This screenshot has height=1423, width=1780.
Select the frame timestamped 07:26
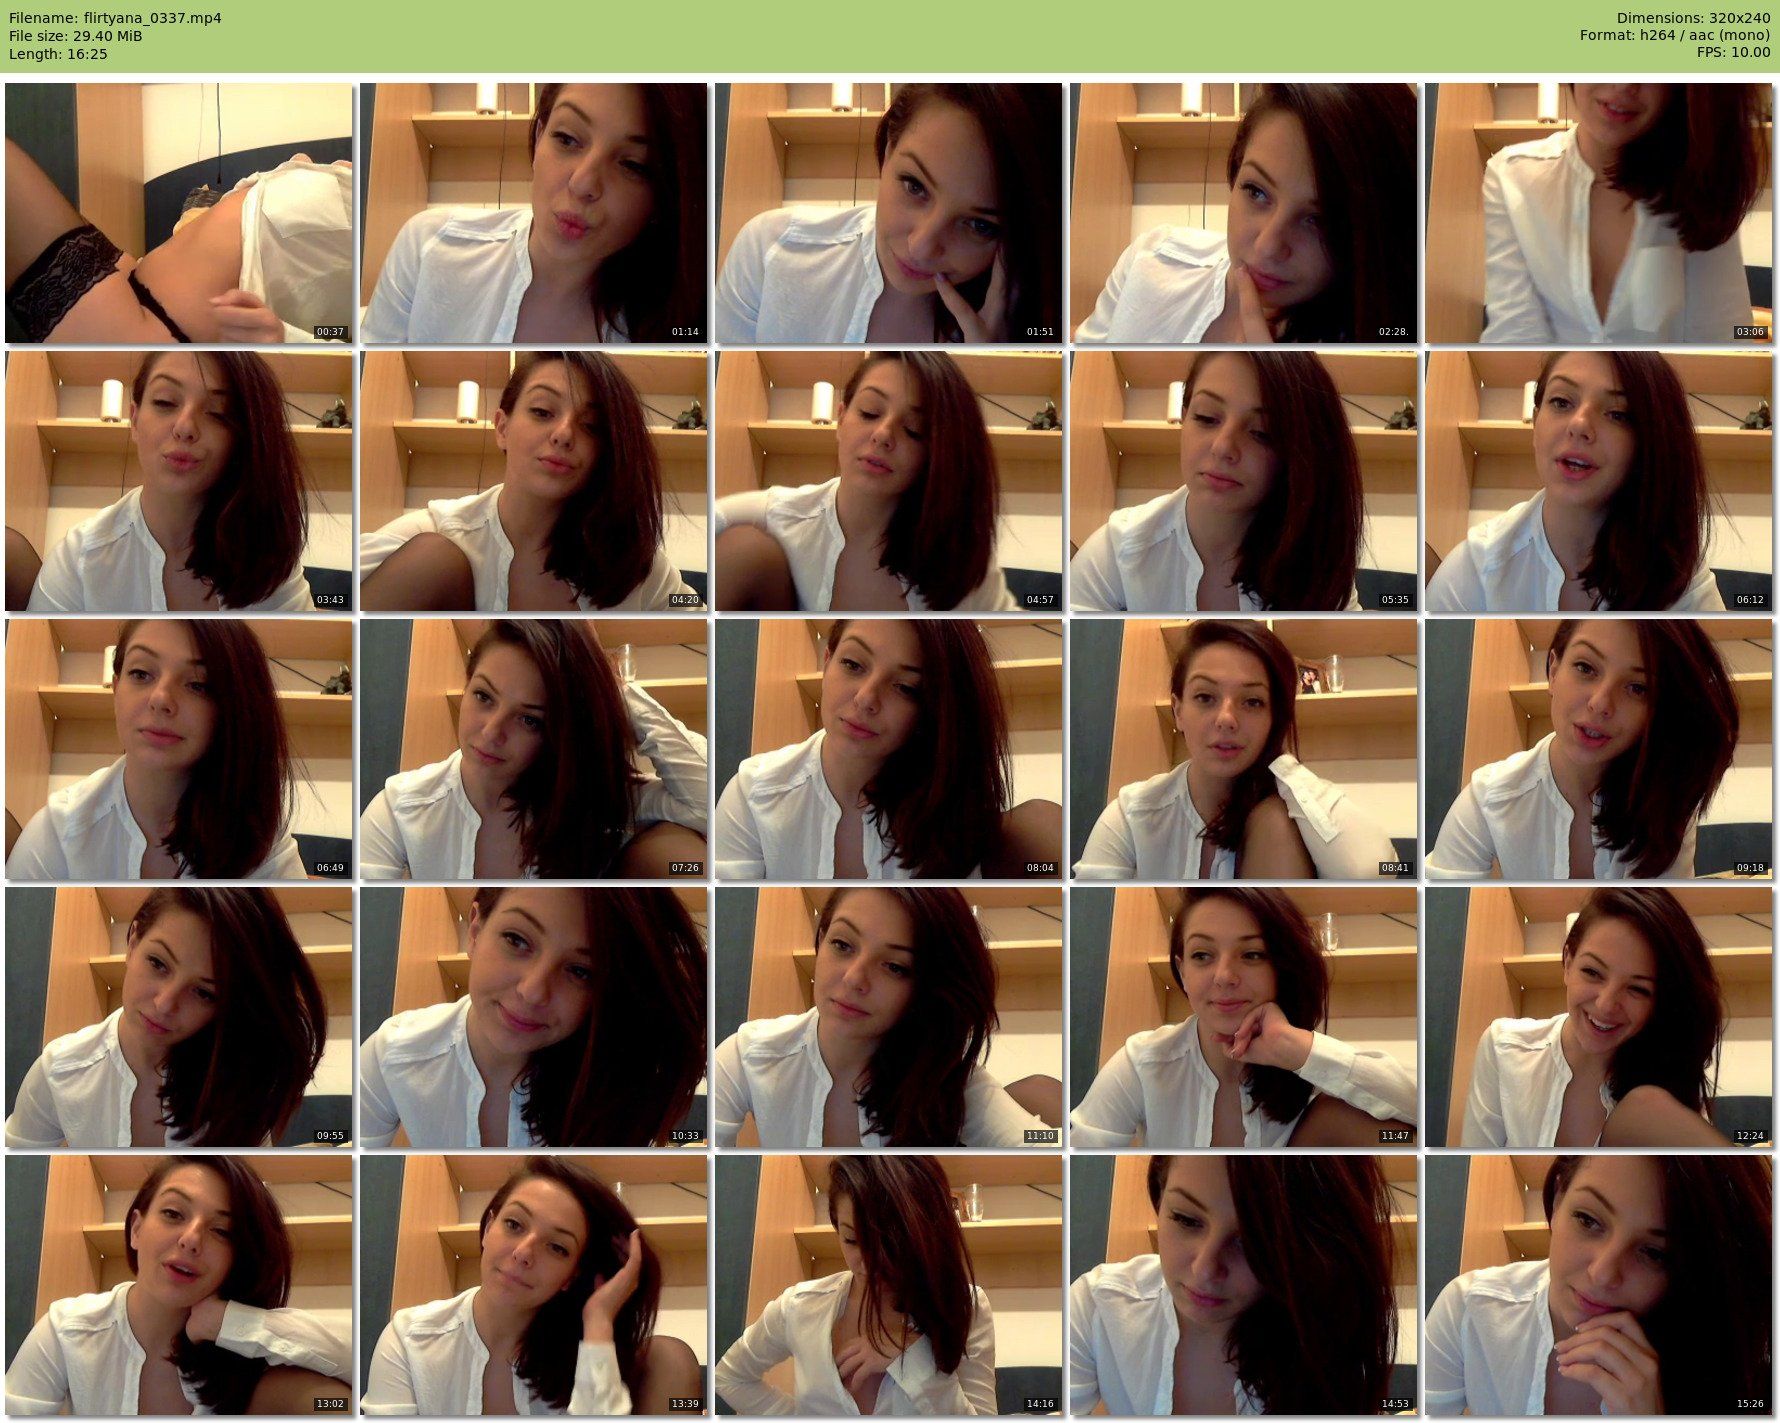coord(533,749)
